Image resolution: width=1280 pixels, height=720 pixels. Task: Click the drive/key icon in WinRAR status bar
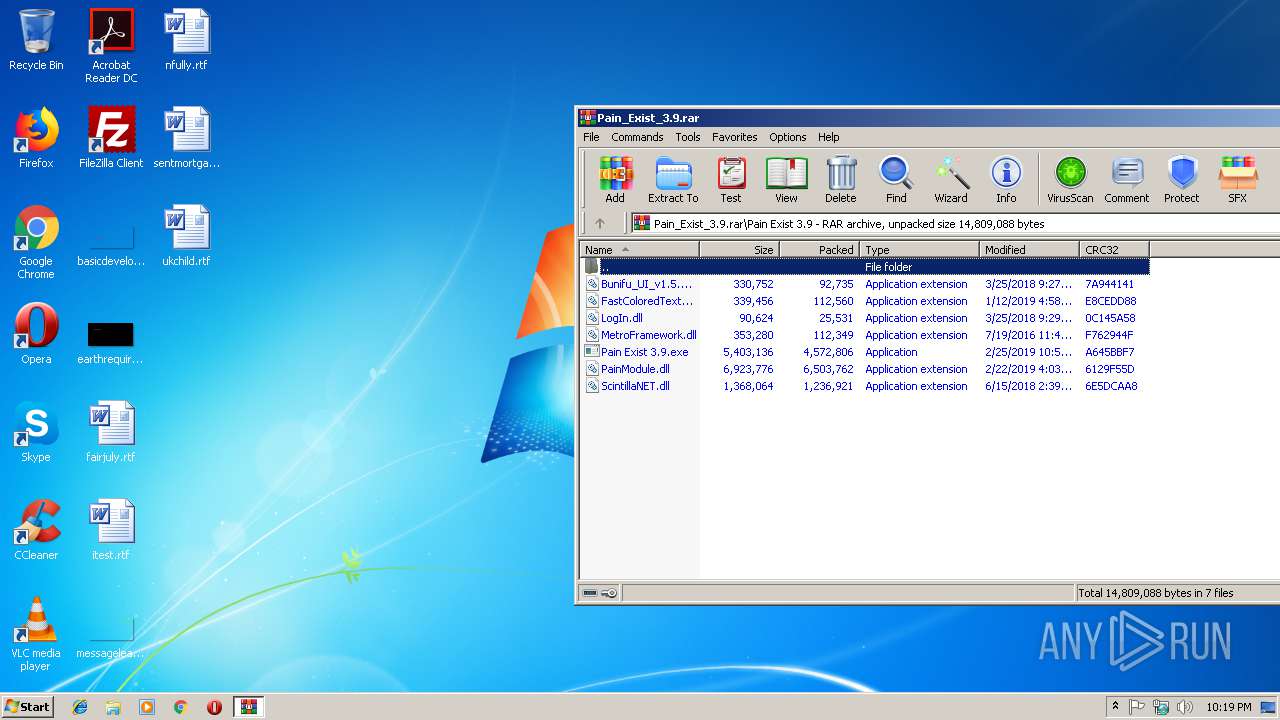click(600, 593)
